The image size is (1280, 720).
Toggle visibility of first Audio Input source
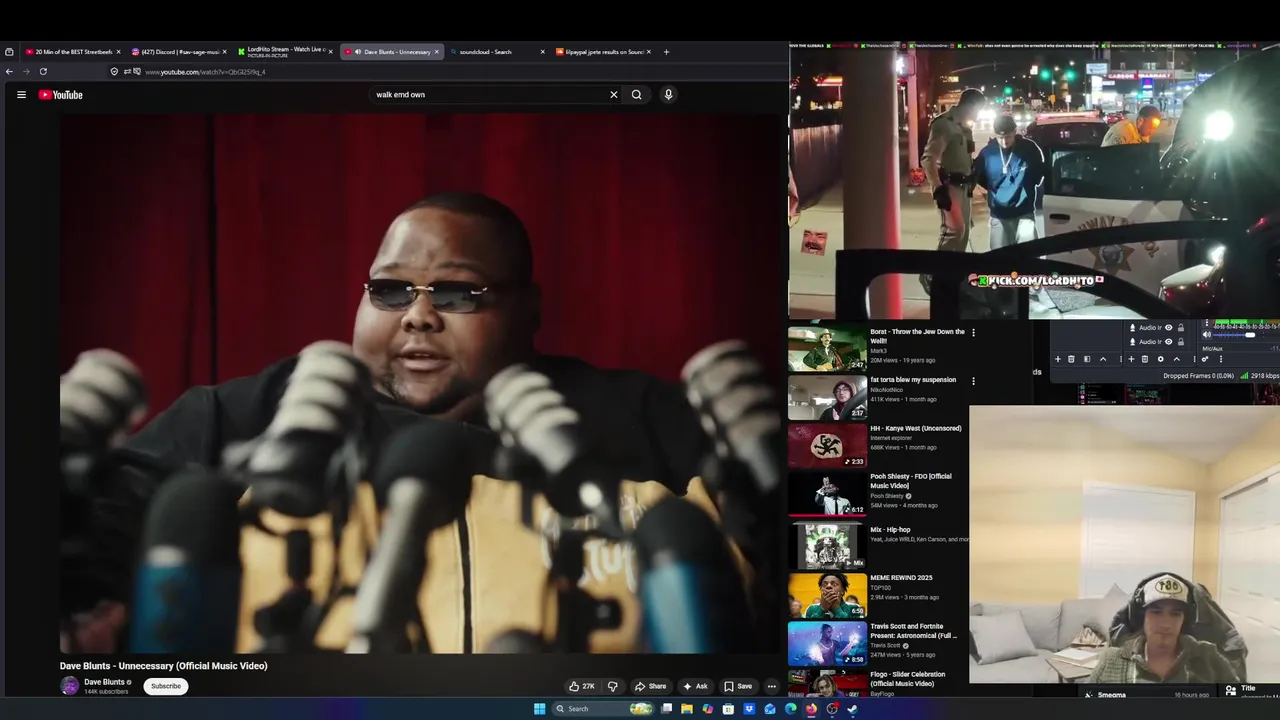click(1168, 328)
